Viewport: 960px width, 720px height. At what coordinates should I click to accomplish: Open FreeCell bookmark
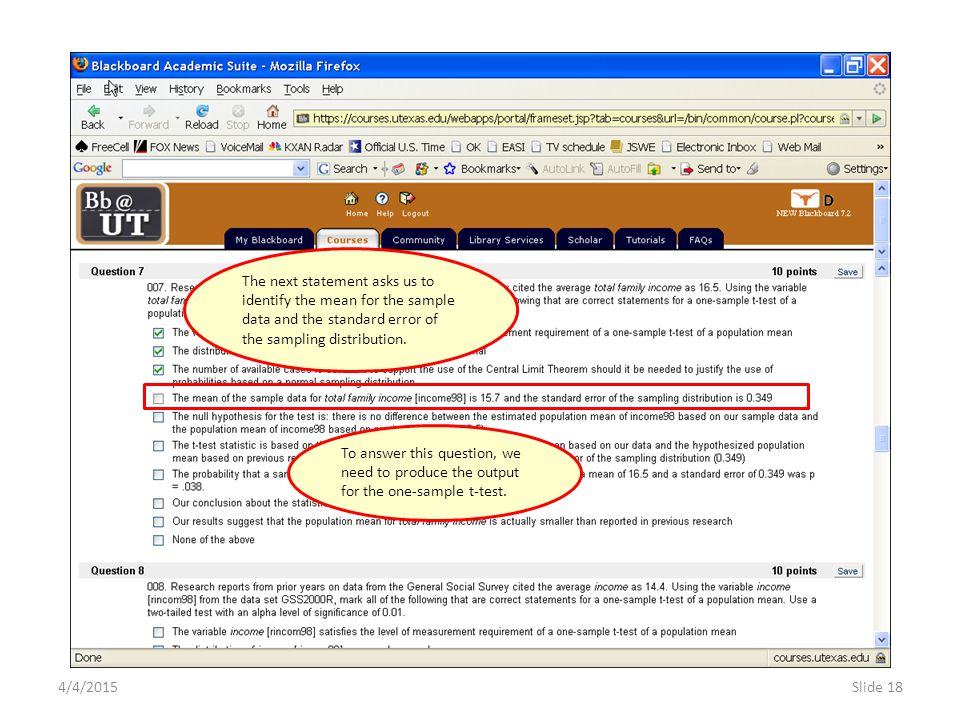(102, 147)
